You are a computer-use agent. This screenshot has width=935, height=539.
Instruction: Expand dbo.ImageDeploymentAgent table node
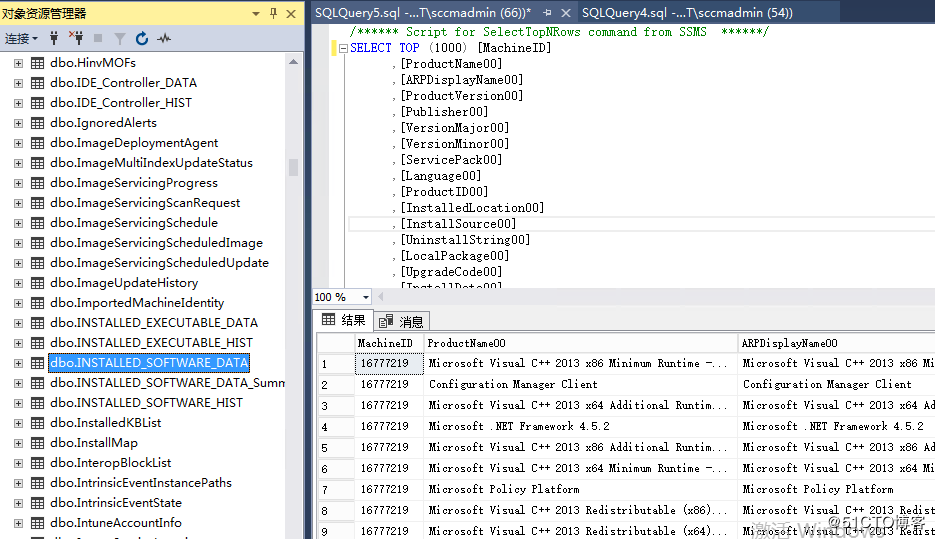[18, 143]
